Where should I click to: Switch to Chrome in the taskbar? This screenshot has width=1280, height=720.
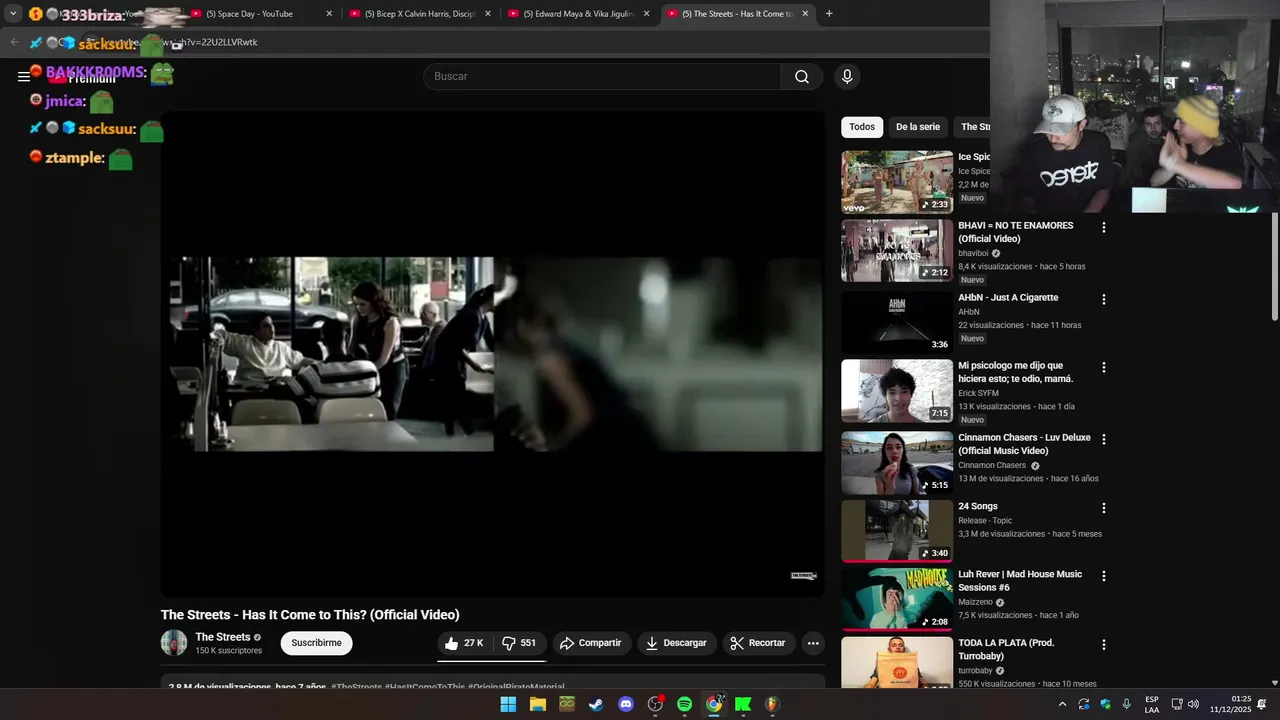click(x=714, y=704)
